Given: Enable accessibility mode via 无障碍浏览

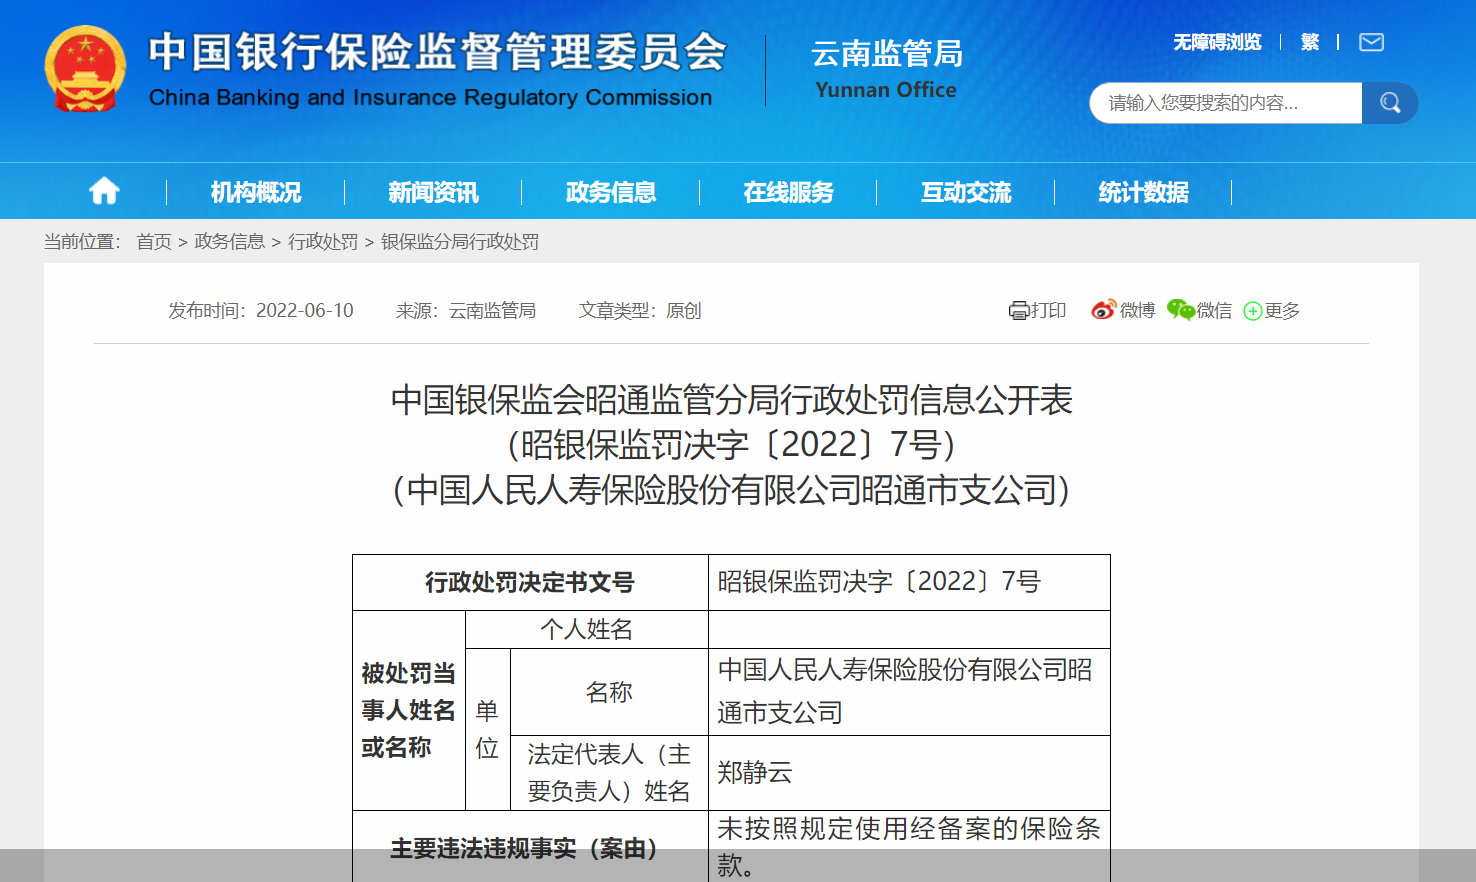Looking at the screenshot, I should click(1216, 42).
